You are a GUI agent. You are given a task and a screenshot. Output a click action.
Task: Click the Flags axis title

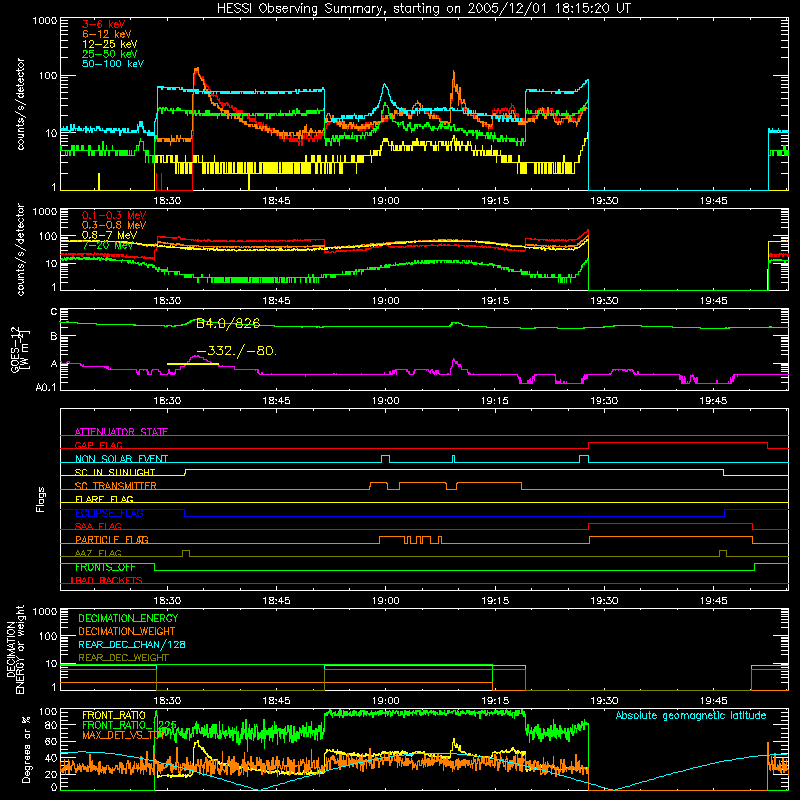point(40,499)
